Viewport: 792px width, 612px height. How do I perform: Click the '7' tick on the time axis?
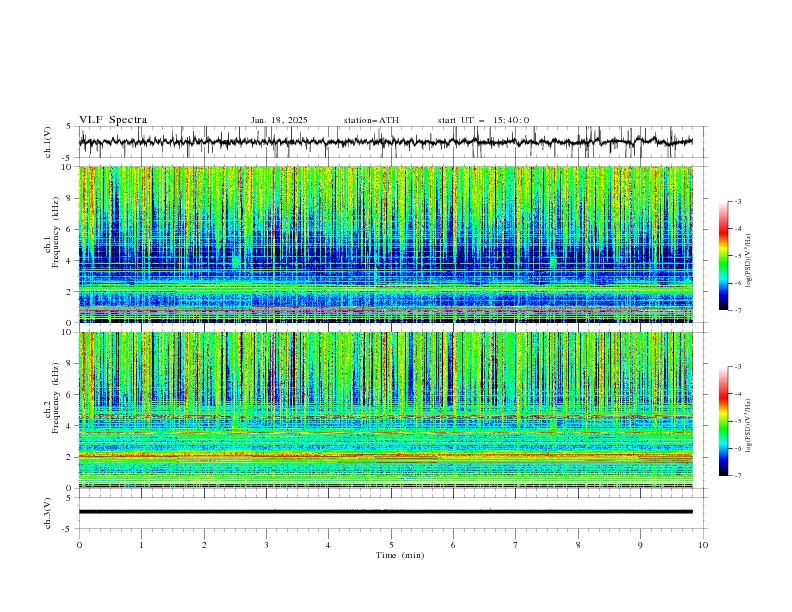point(516,545)
